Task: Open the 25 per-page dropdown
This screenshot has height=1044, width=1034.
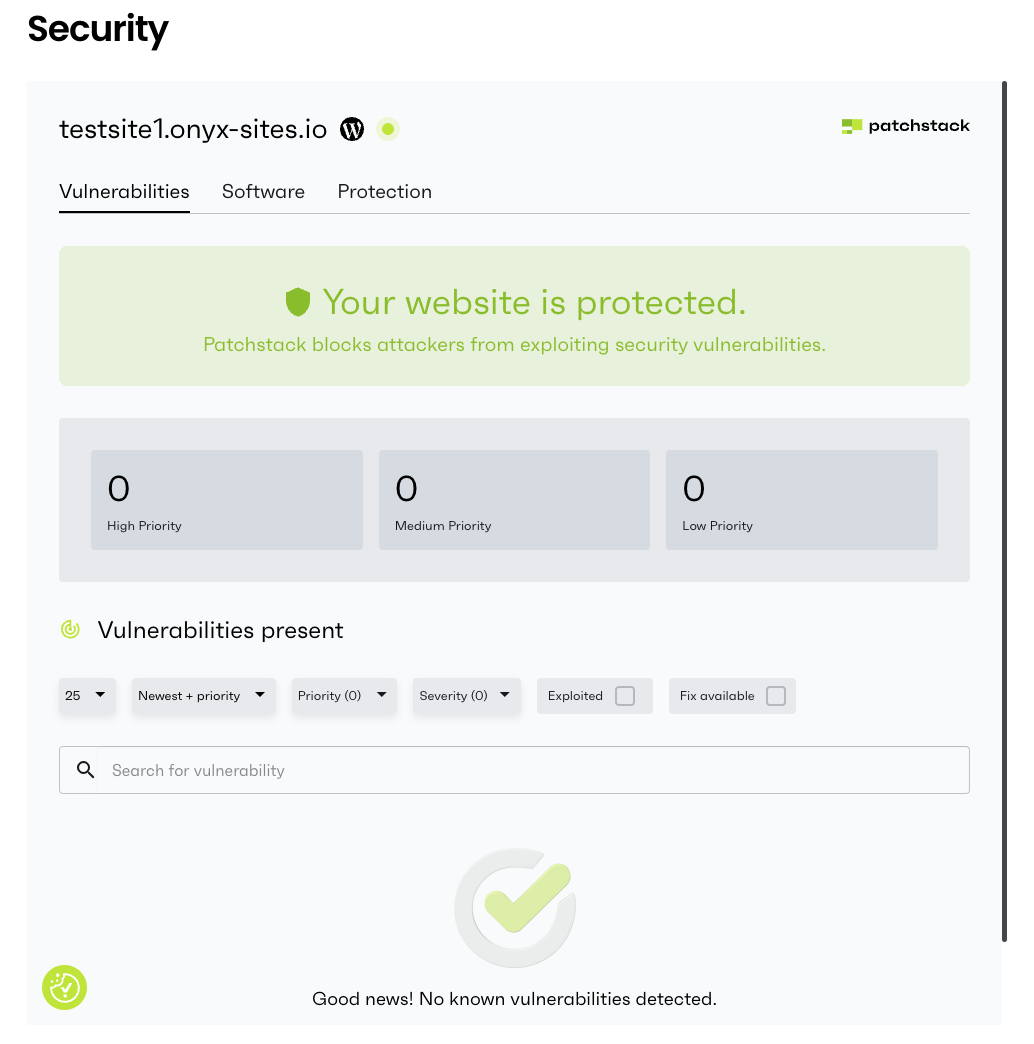Action: (x=87, y=696)
